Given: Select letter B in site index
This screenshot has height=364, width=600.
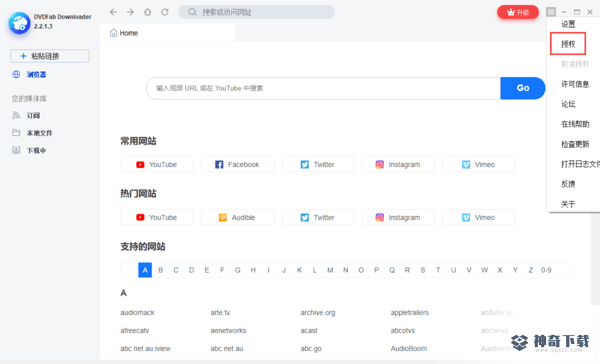Looking at the screenshot, I should pyautogui.click(x=161, y=270).
